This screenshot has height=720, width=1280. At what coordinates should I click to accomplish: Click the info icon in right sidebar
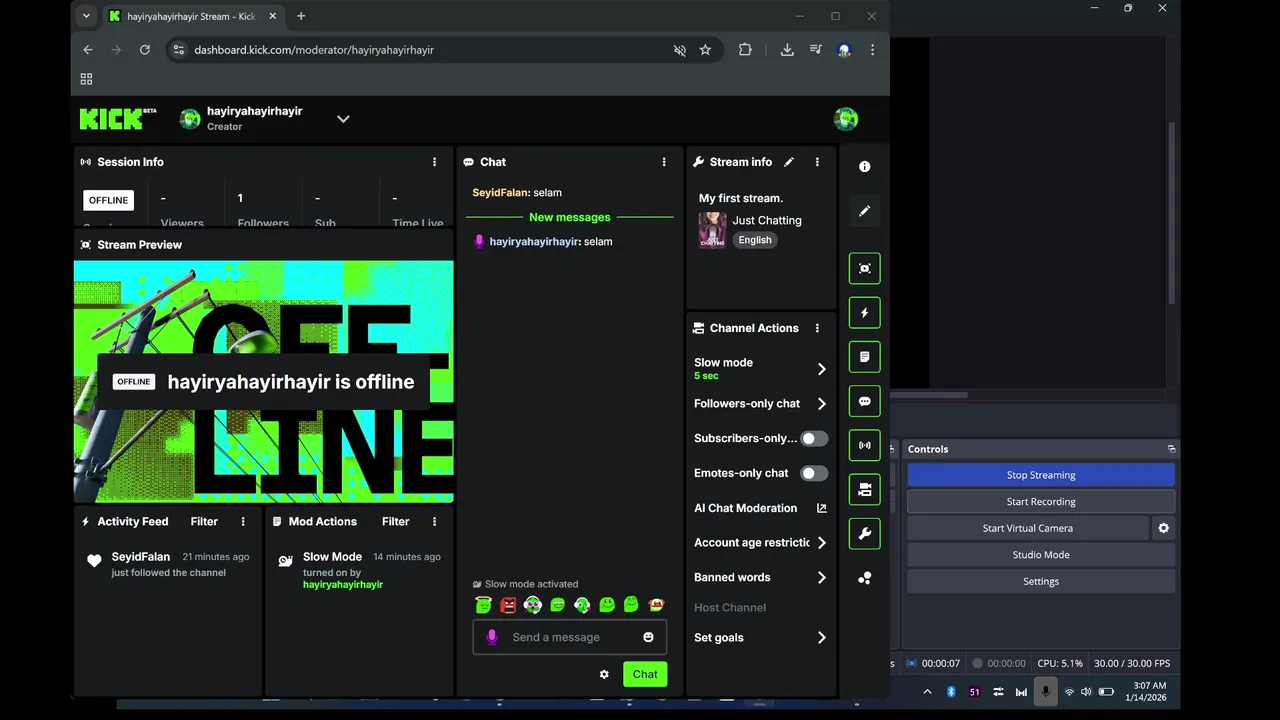point(865,167)
